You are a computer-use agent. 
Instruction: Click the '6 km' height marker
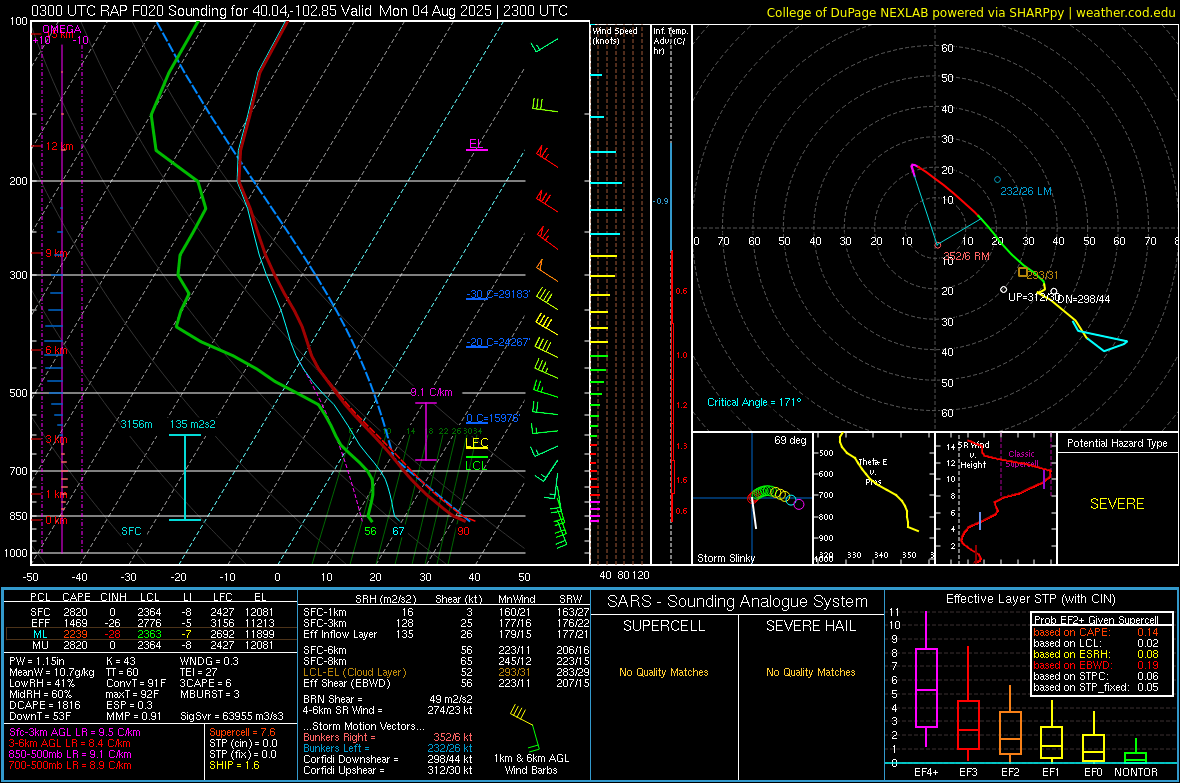56,350
